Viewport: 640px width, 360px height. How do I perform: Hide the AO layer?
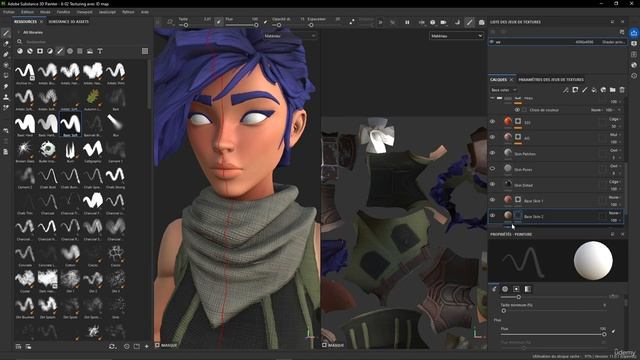pos(492,137)
